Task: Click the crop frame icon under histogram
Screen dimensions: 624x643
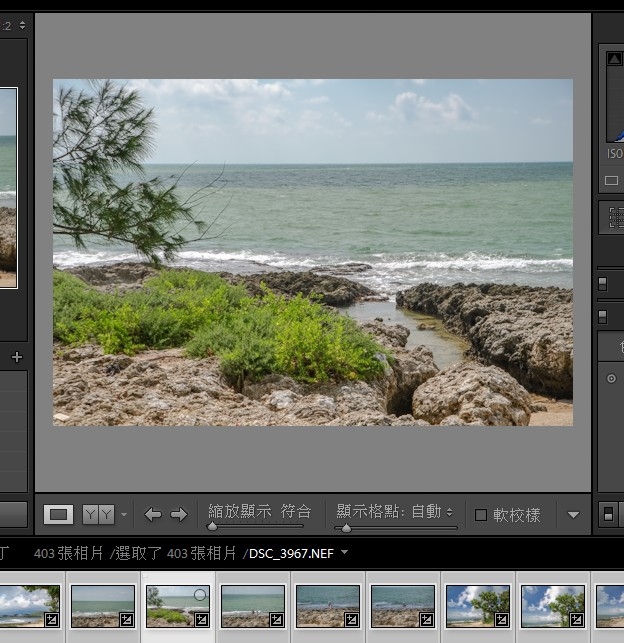Action: point(611,180)
